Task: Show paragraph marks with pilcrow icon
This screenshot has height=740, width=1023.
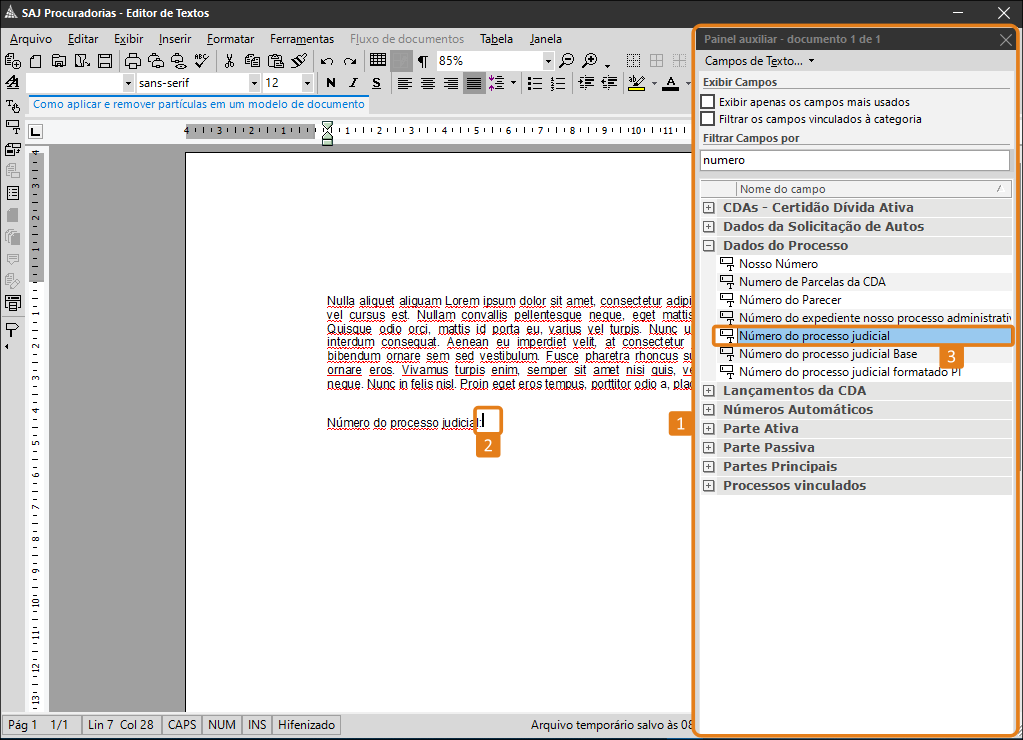Action: 422,61
